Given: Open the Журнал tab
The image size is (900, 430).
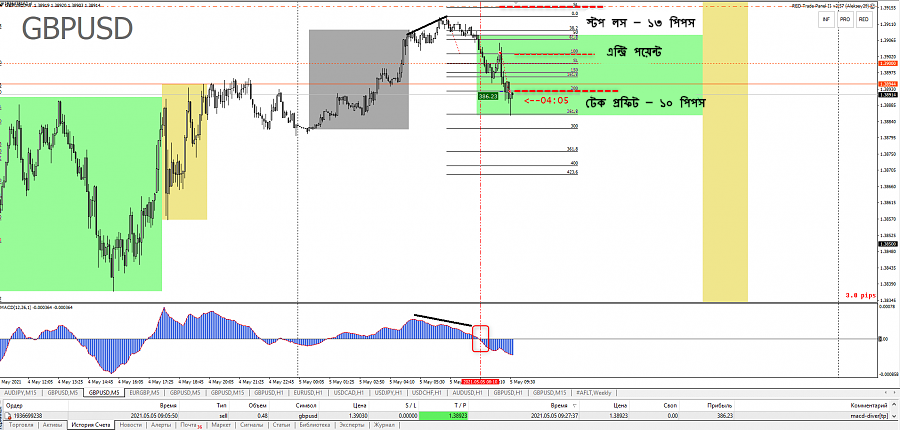Looking at the screenshot, I should coord(384,425).
